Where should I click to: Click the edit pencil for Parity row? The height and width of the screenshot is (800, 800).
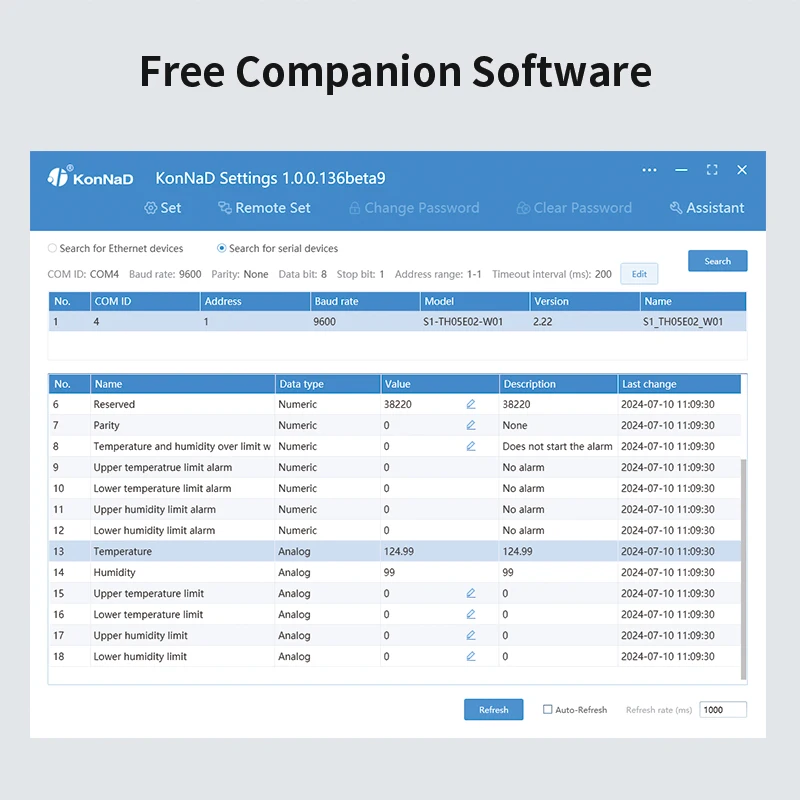(470, 425)
